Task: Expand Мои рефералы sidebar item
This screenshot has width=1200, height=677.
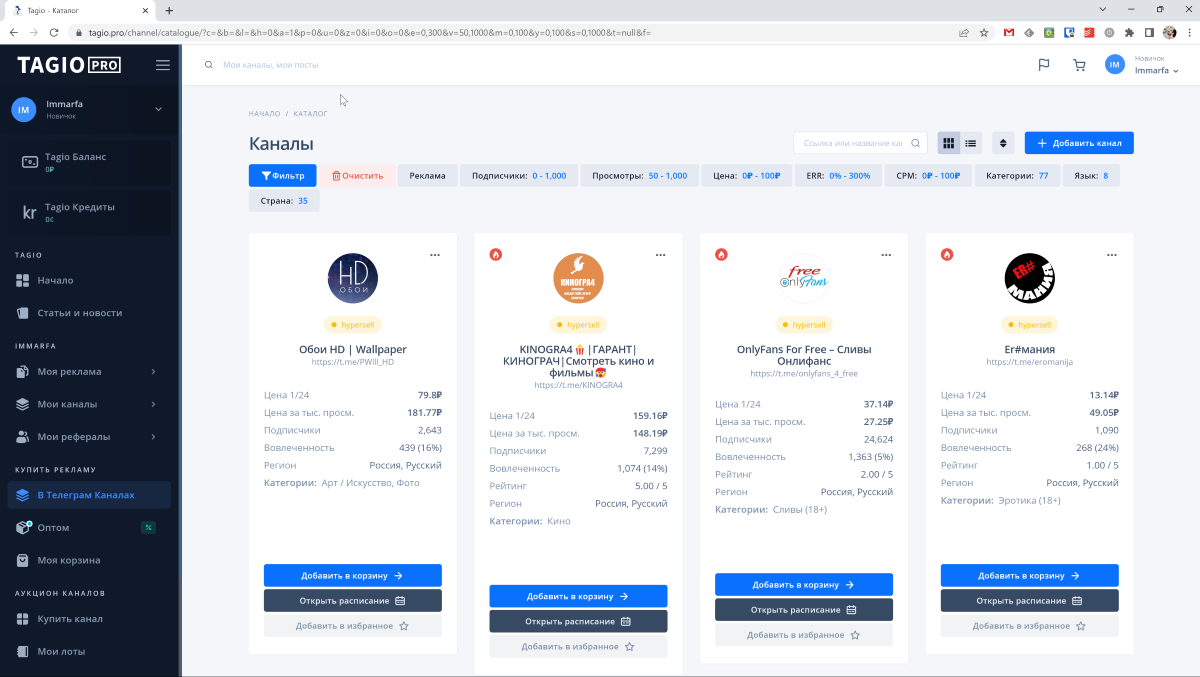Action: tap(90, 436)
